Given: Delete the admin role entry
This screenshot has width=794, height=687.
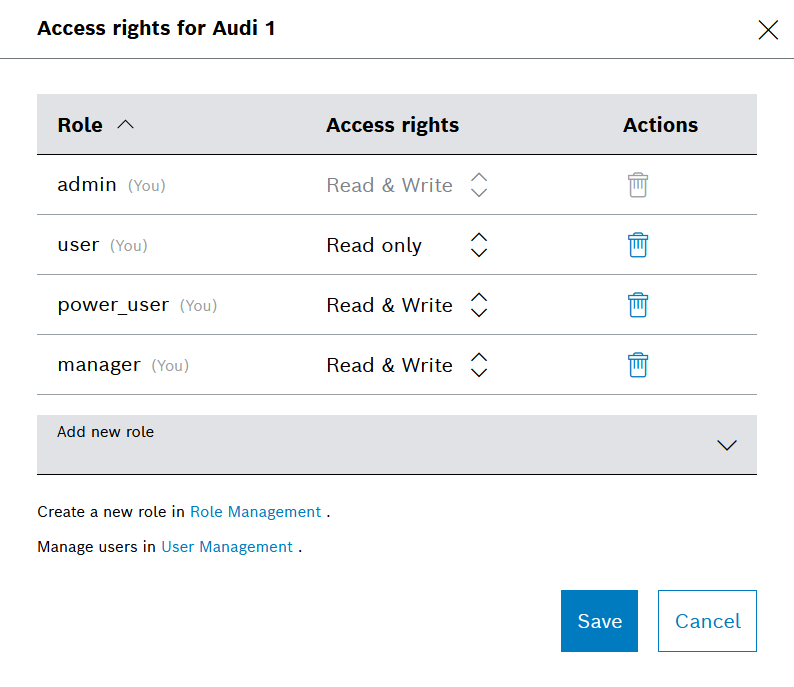Looking at the screenshot, I should (638, 185).
